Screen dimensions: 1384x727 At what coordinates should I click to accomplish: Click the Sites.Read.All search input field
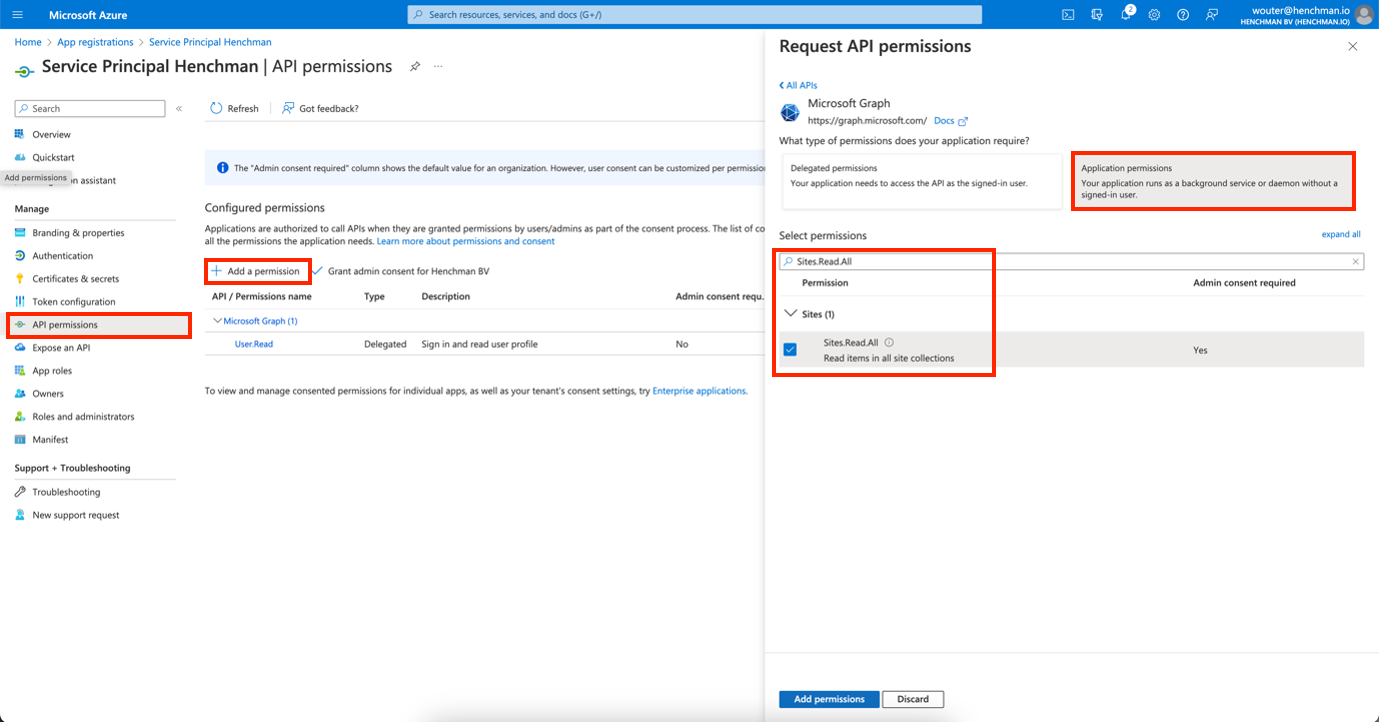1065,262
